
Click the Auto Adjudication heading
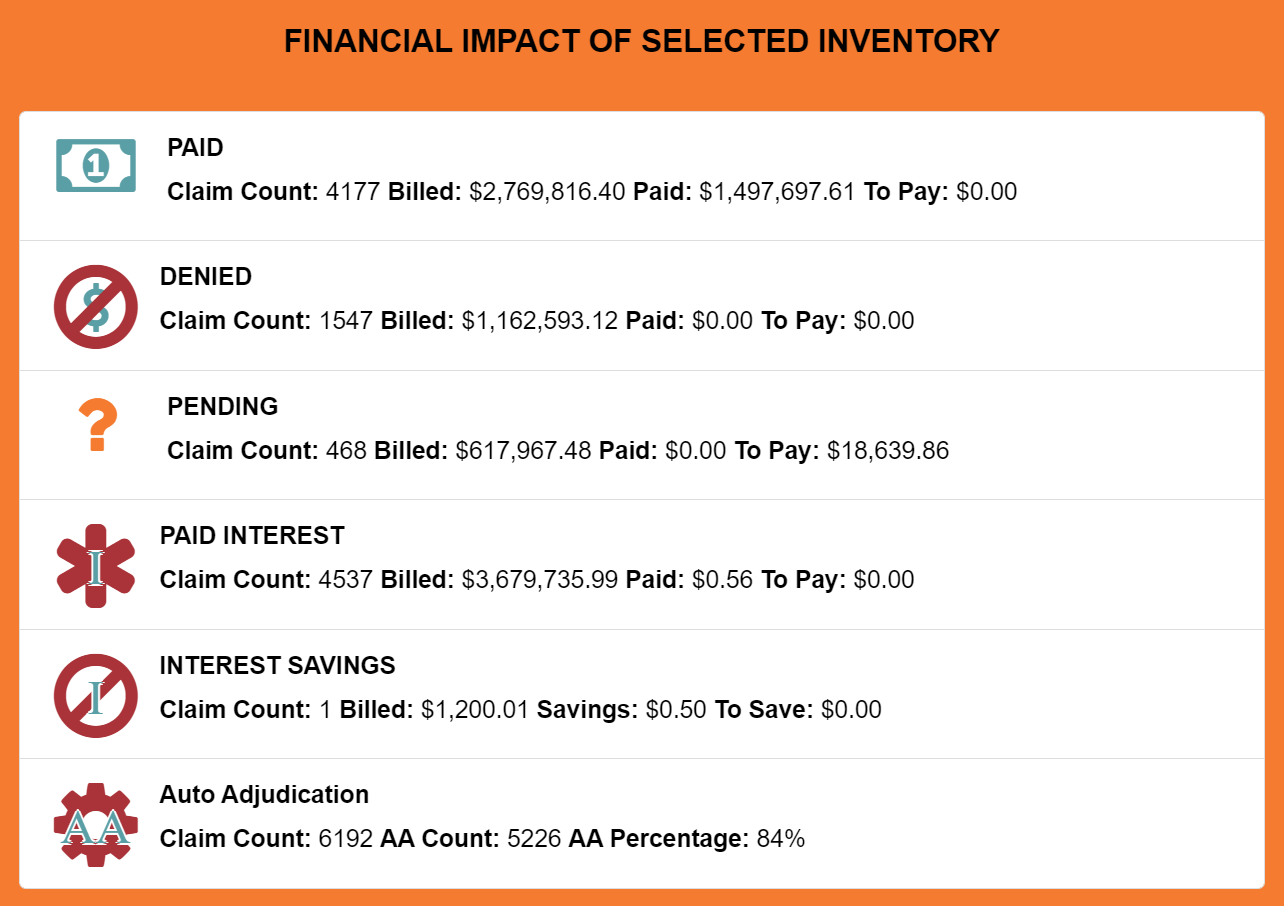[x=264, y=795]
